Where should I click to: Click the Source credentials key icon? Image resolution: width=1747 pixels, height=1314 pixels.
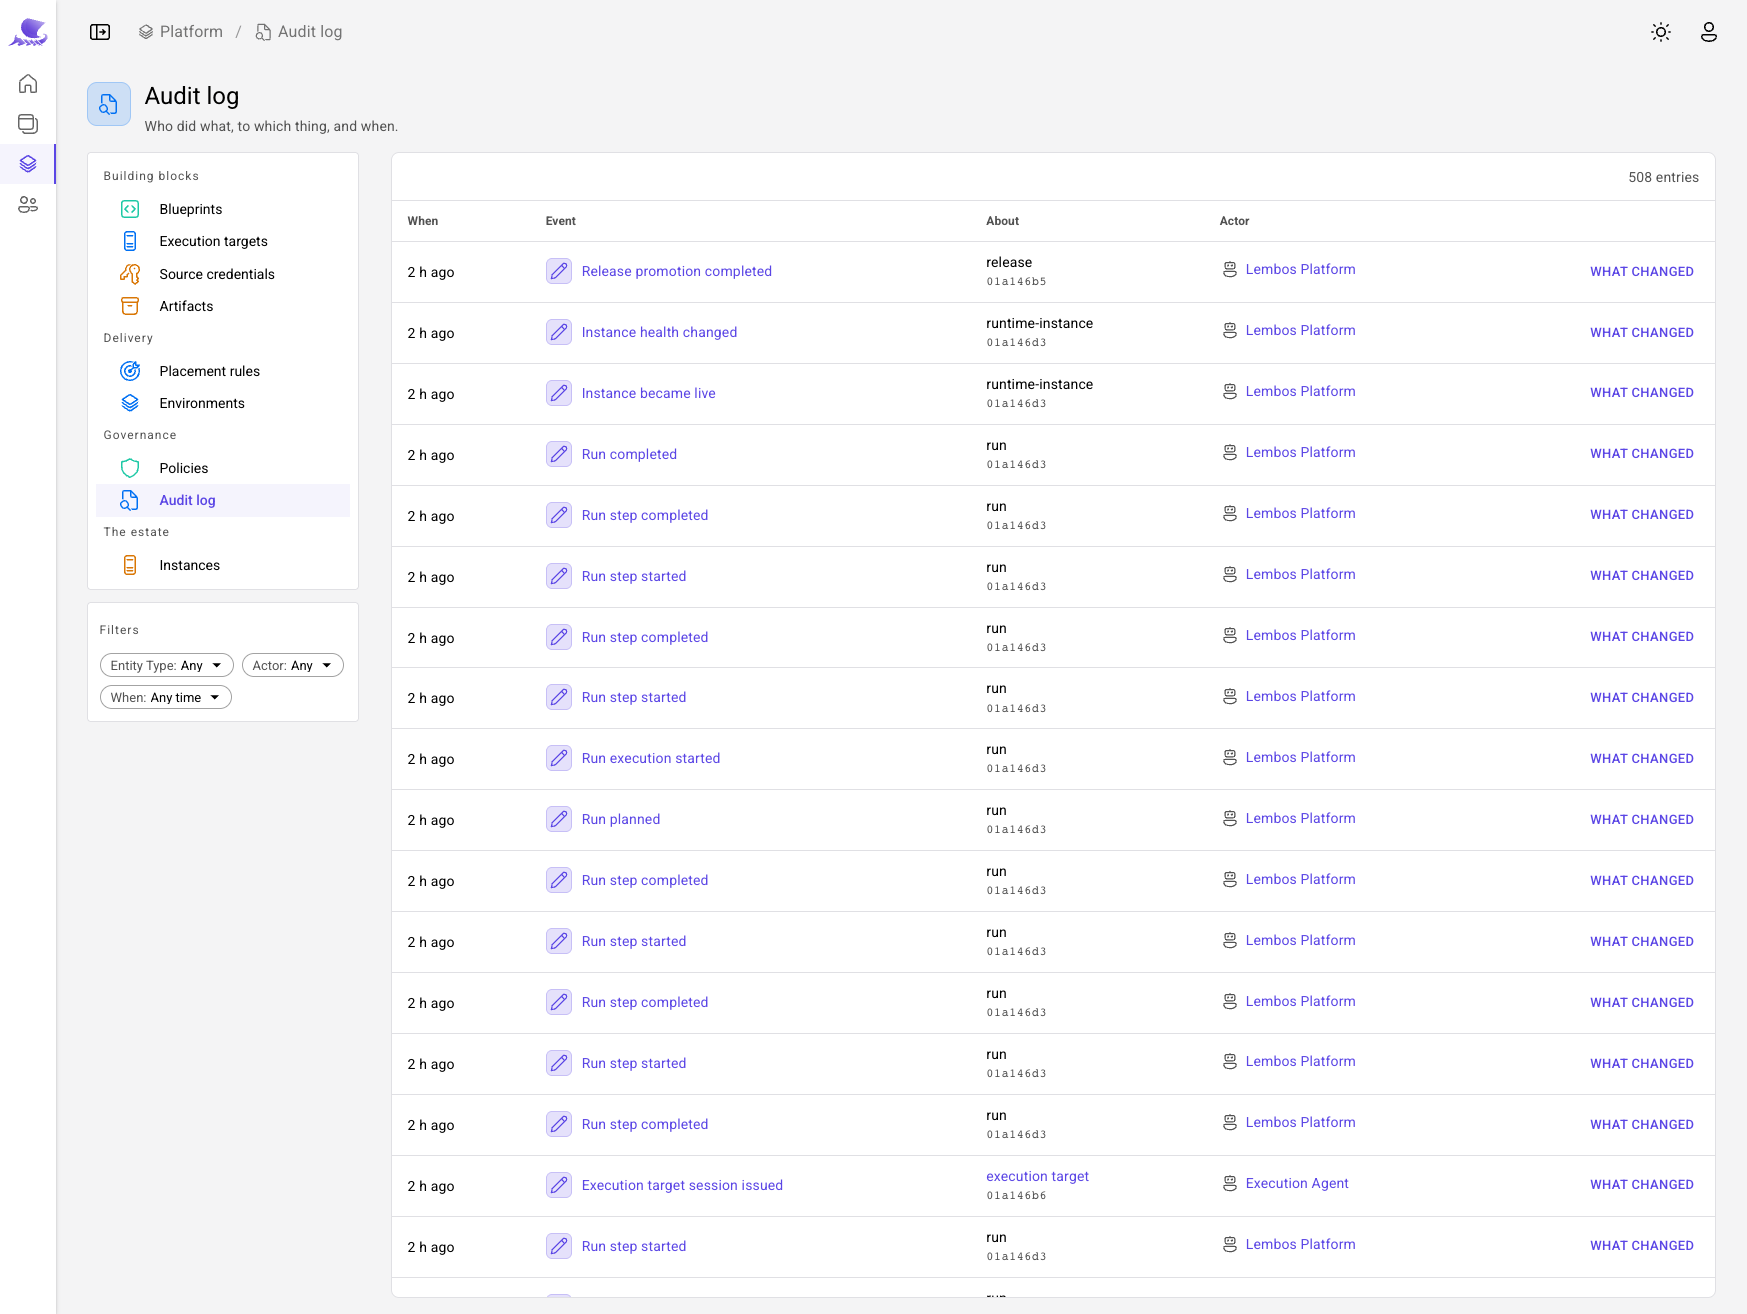click(x=130, y=274)
